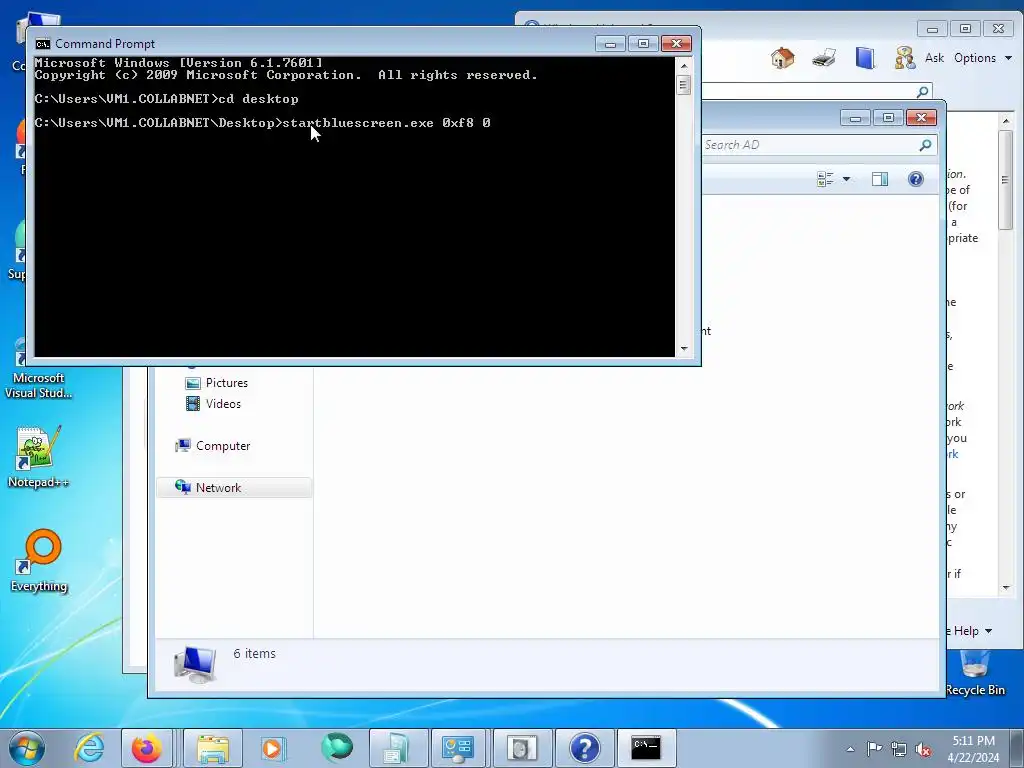This screenshot has height=768, width=1024.
Task: Select Network in Explorer navigation pane
Action: point(234,488)
